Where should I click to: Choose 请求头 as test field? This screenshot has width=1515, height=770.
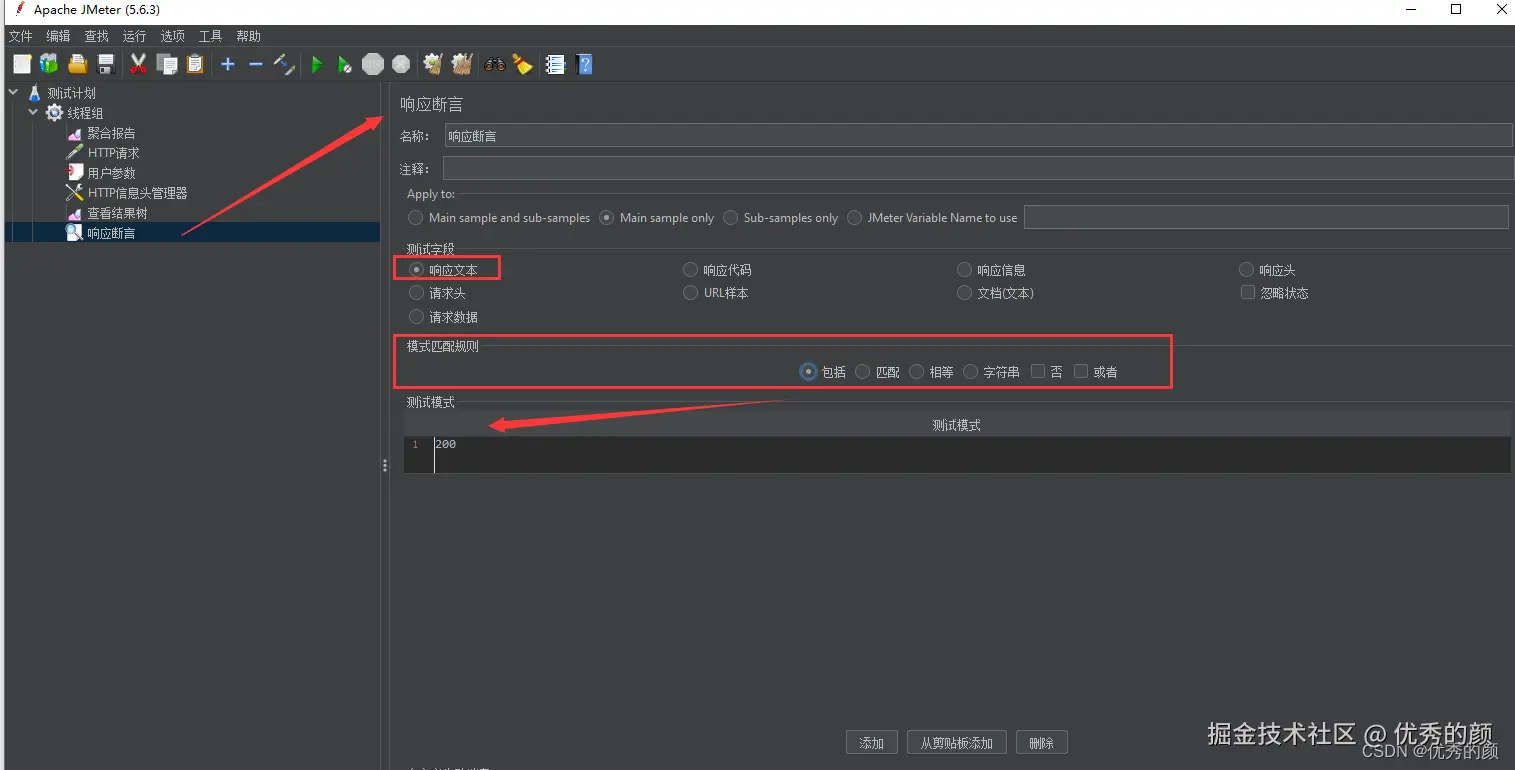point(417,293)
